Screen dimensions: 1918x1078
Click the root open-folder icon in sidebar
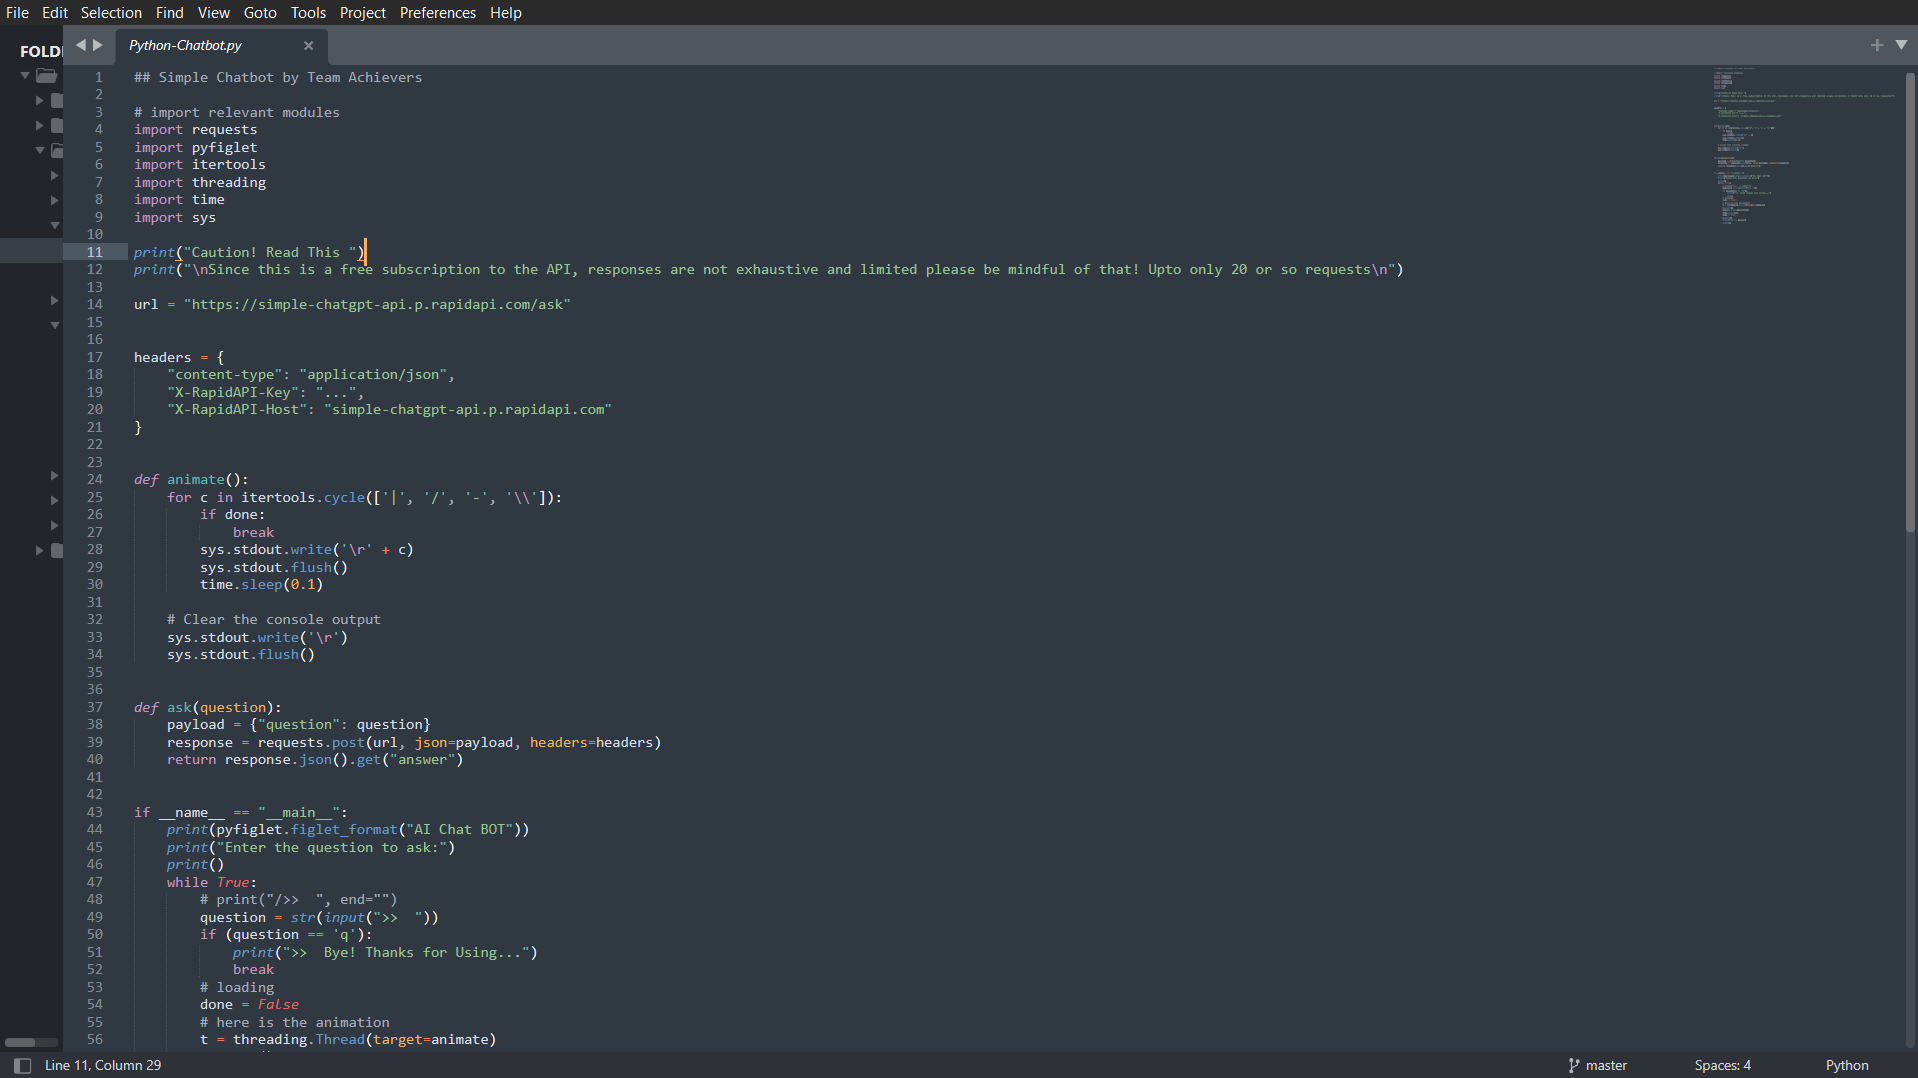47,76
